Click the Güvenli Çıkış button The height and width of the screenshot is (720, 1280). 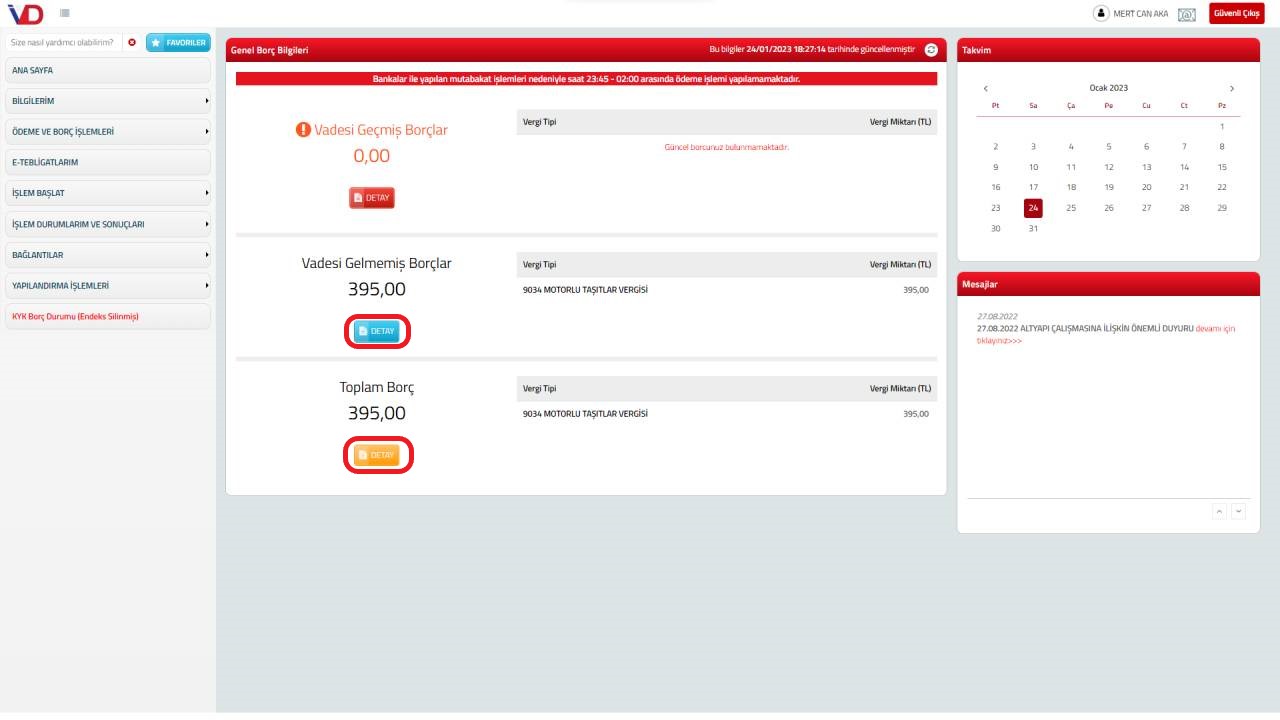(x=1236, y=13)
